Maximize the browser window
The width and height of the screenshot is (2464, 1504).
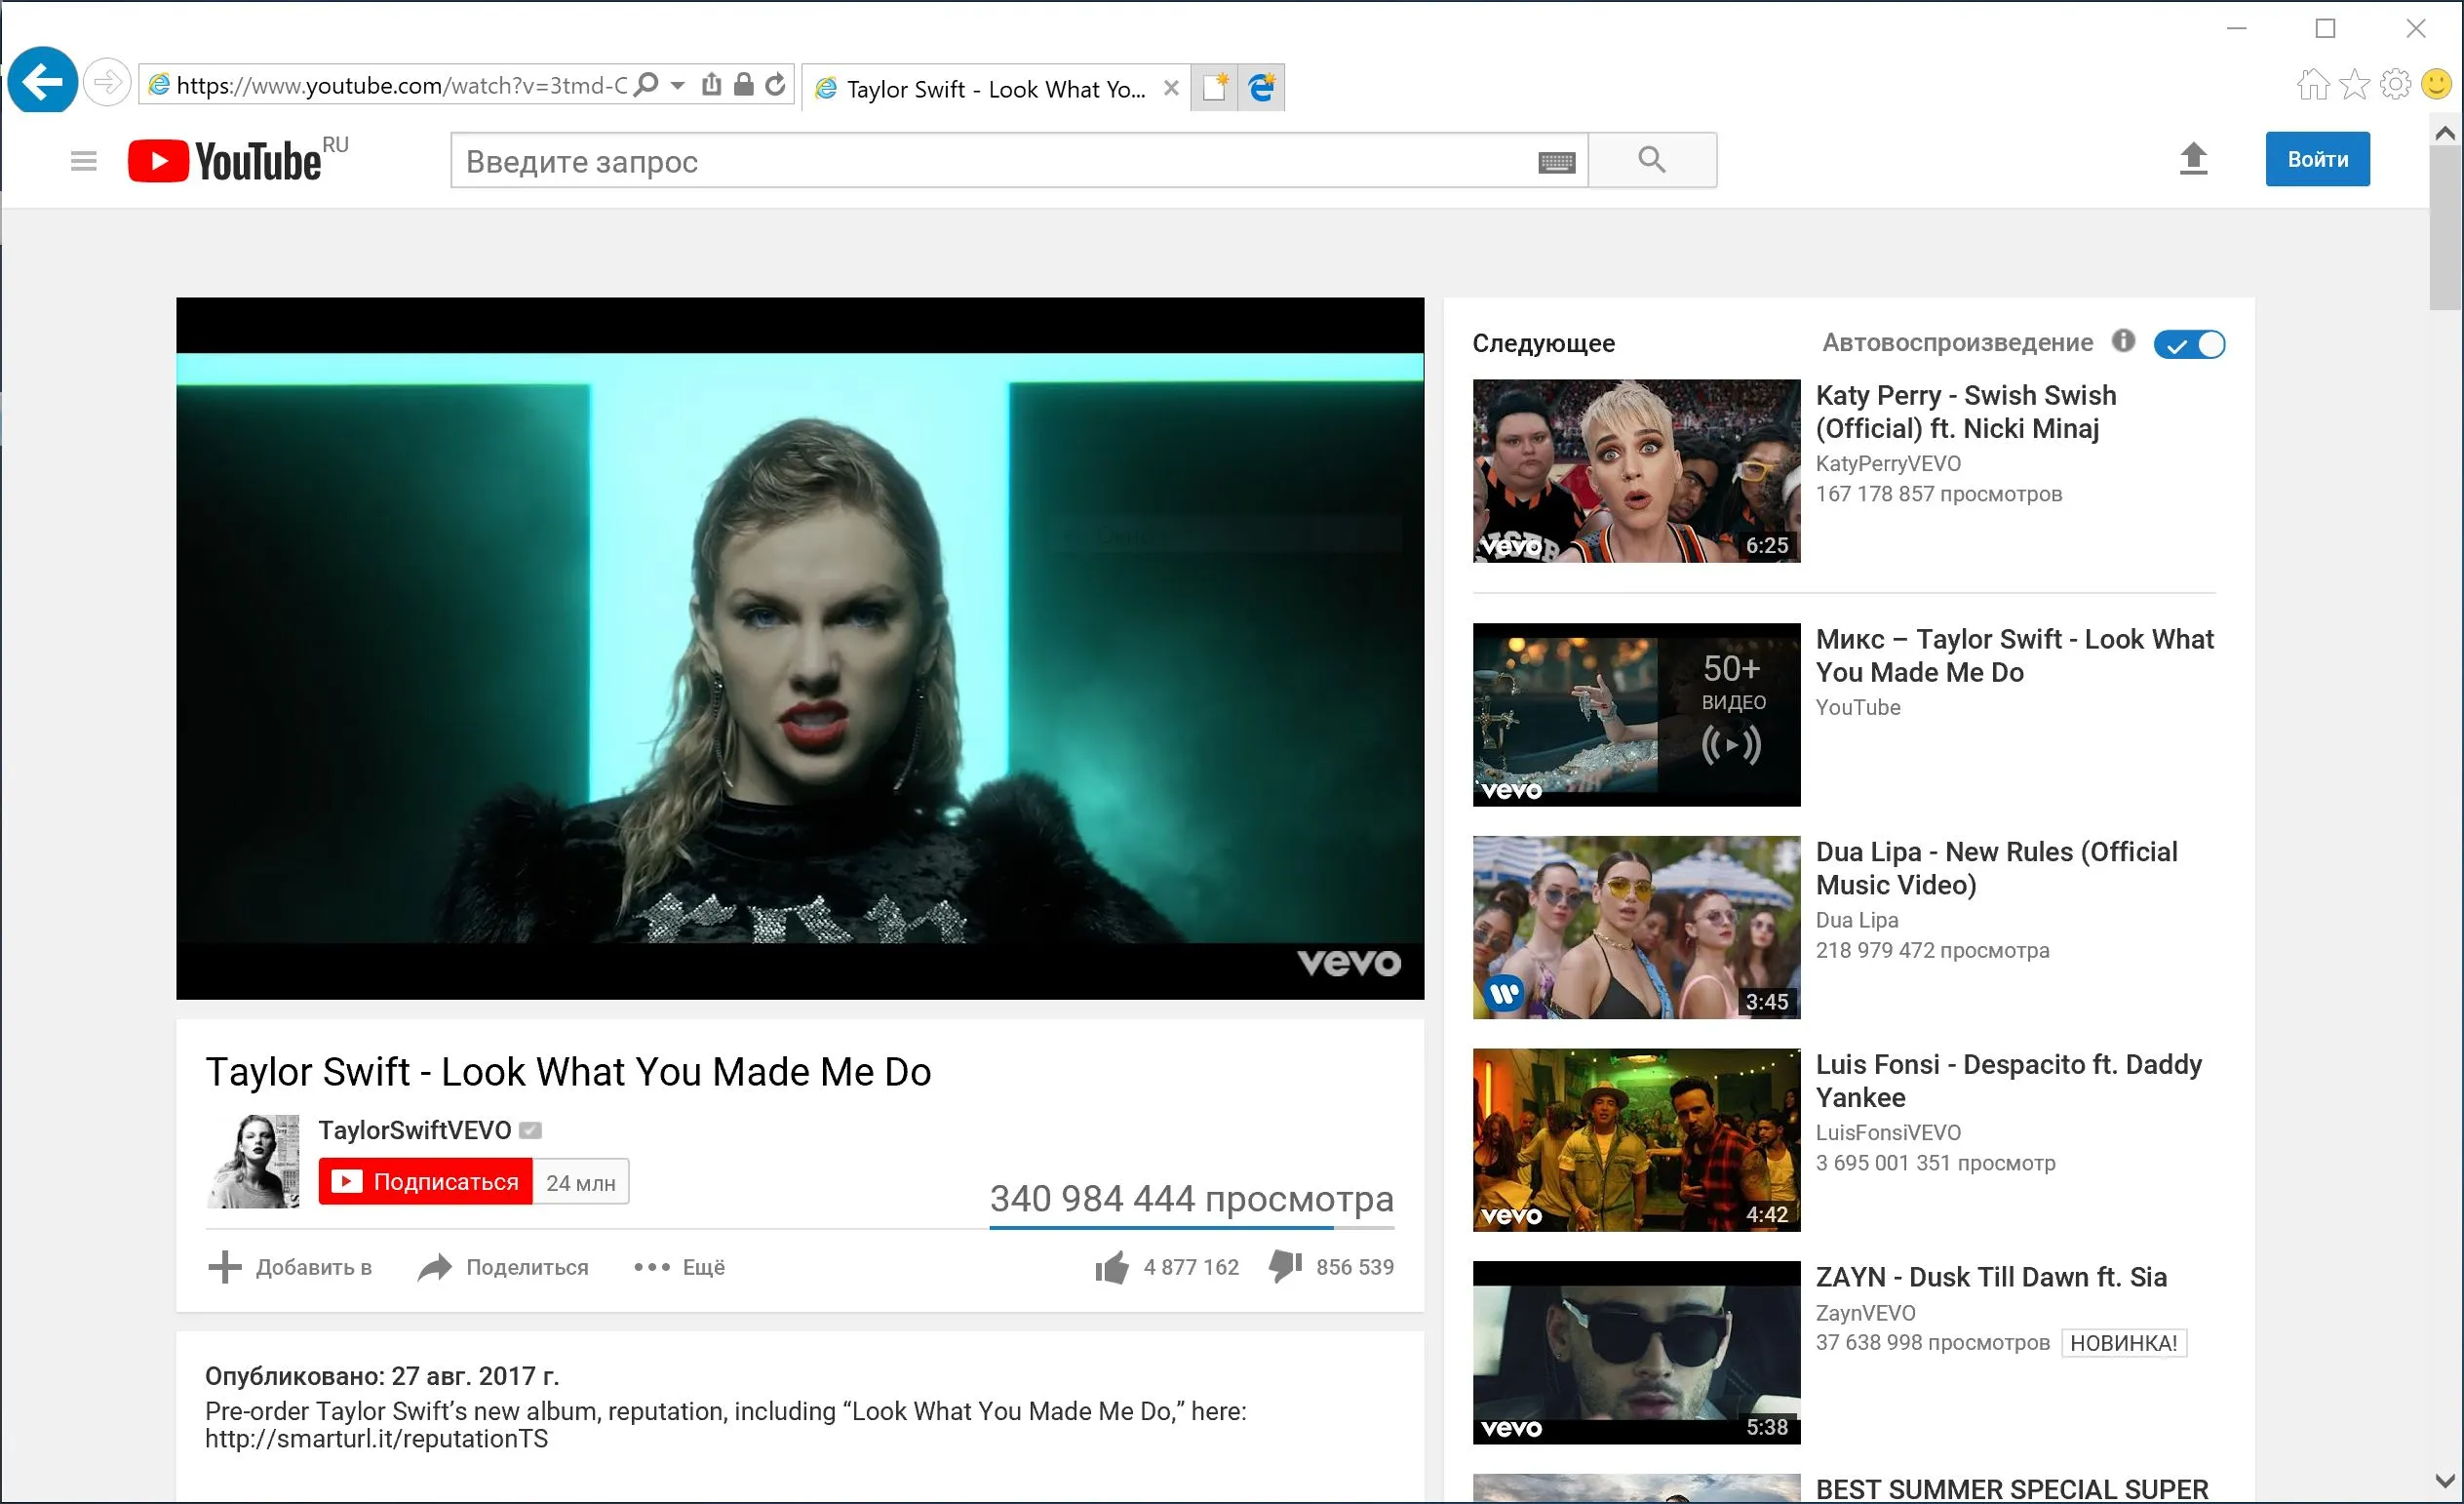[x=2326, y=28]
